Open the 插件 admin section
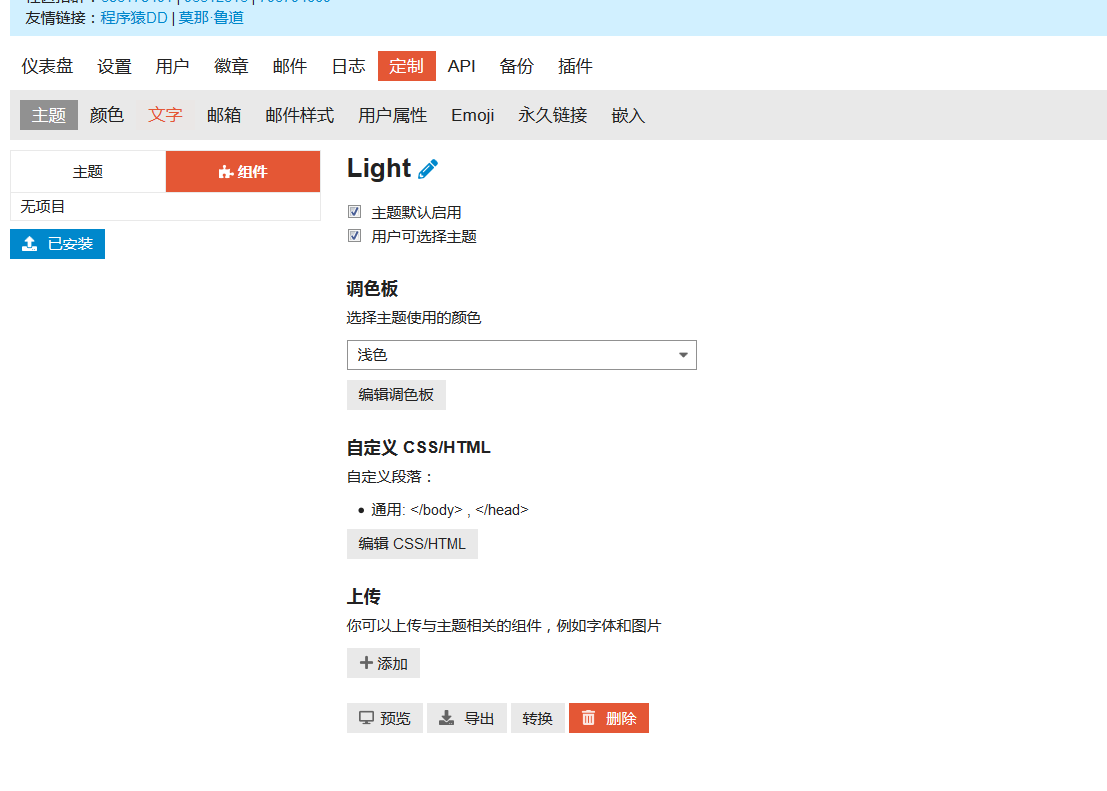The image size is (1107, 791). [x=575, y=66]
